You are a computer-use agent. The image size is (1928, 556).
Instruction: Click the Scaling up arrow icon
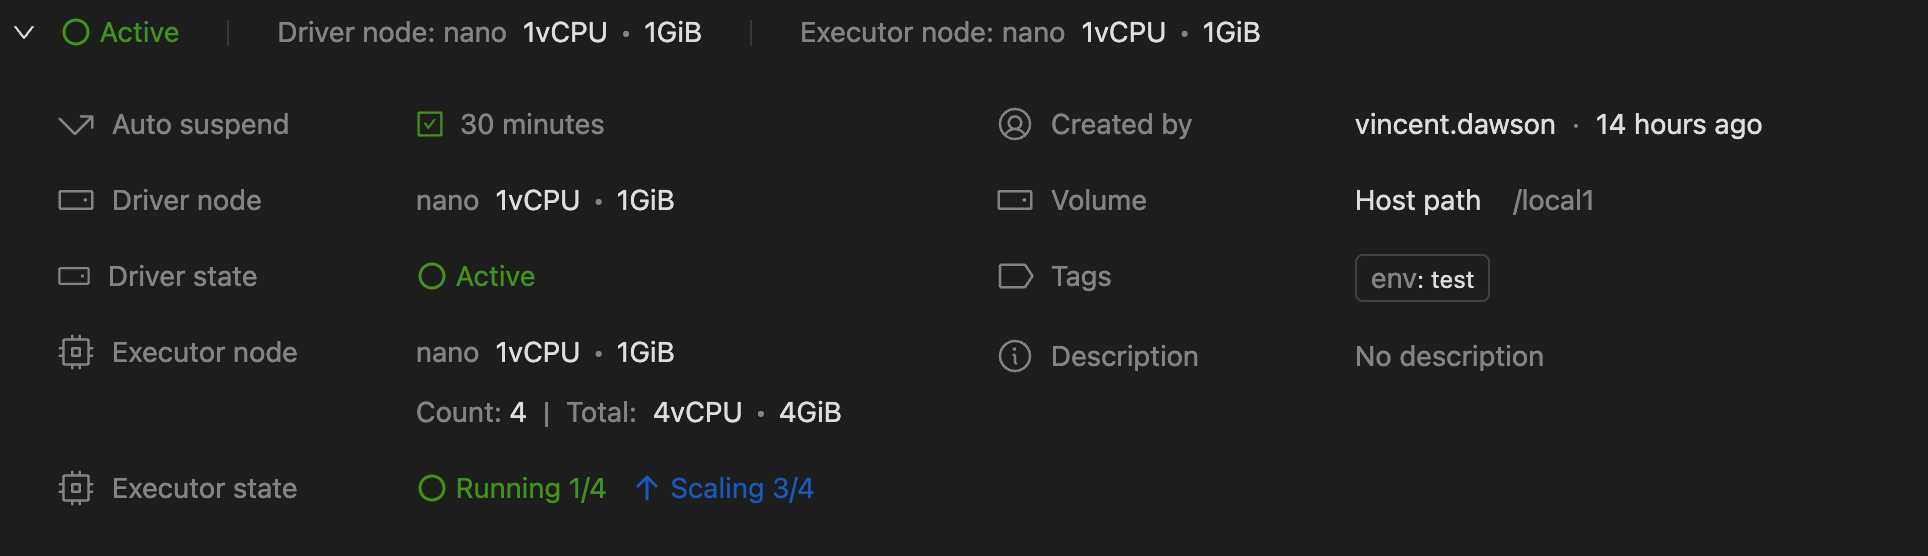647,489
